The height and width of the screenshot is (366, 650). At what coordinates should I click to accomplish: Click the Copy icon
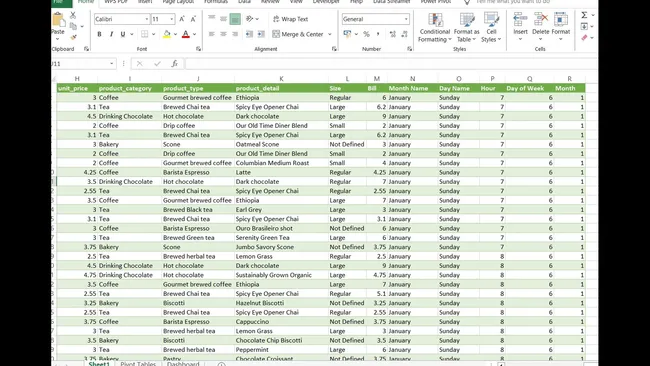pos(73,26)
